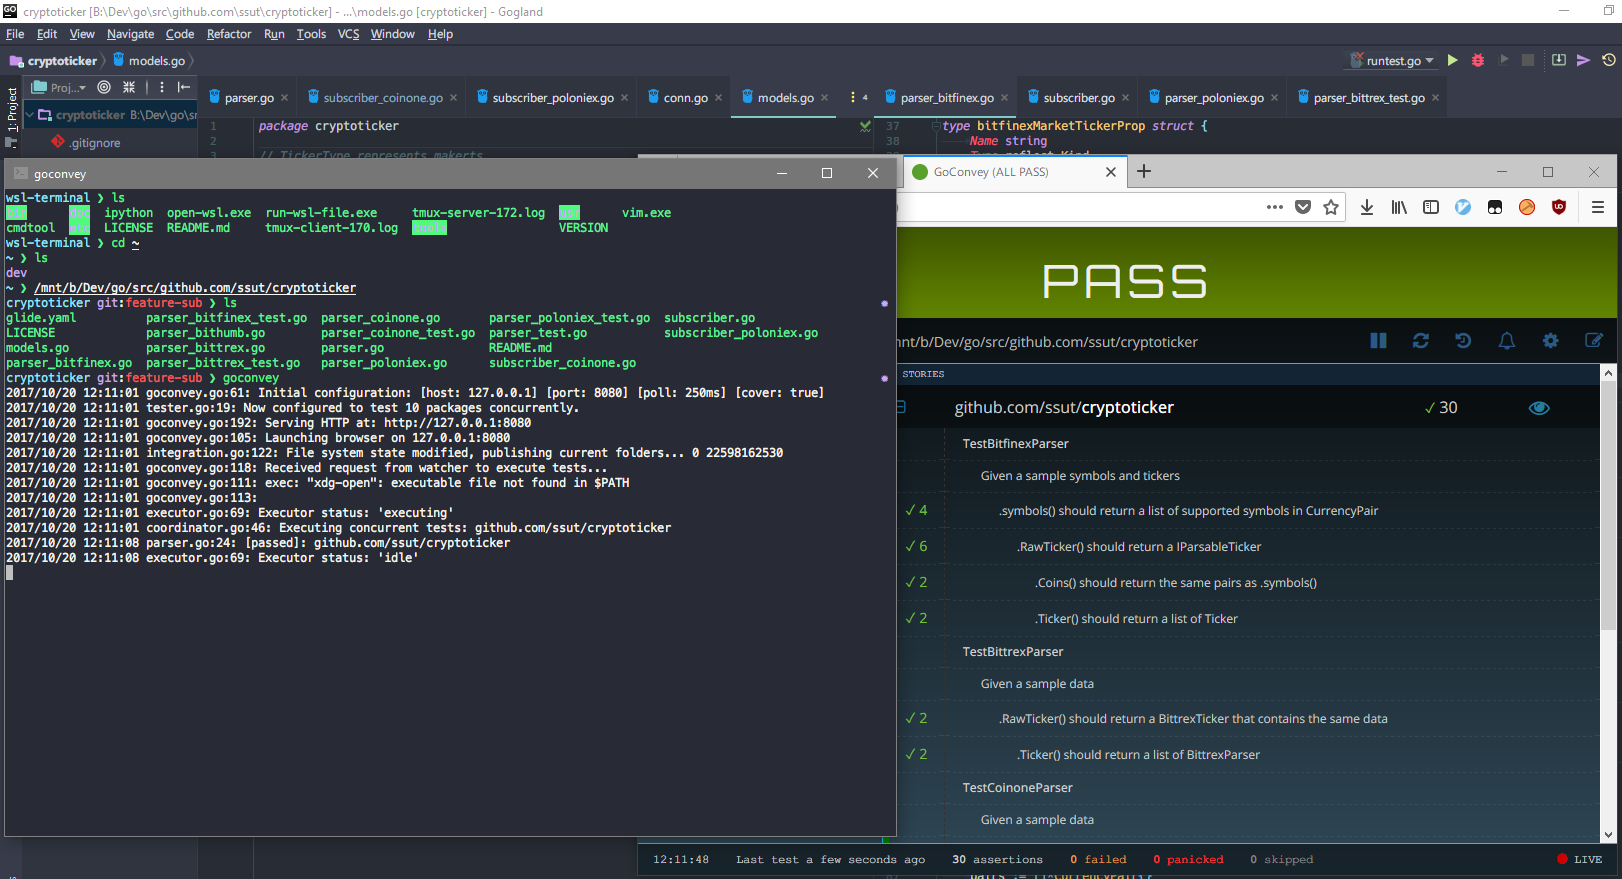Image resolution: width=1622 pixels, height=879 pixels.
Task: Run the runtest.go configuration with green play
Action: (x=1453, y=60)
